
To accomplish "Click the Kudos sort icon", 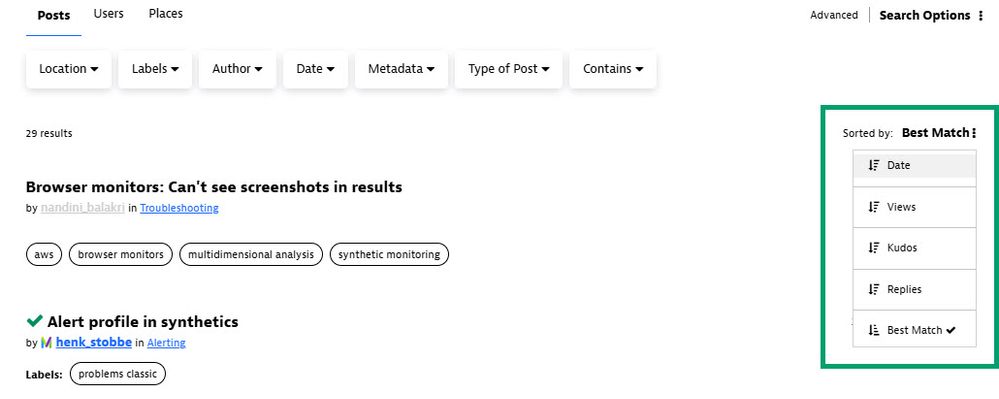I will click(x=873, y=248).
